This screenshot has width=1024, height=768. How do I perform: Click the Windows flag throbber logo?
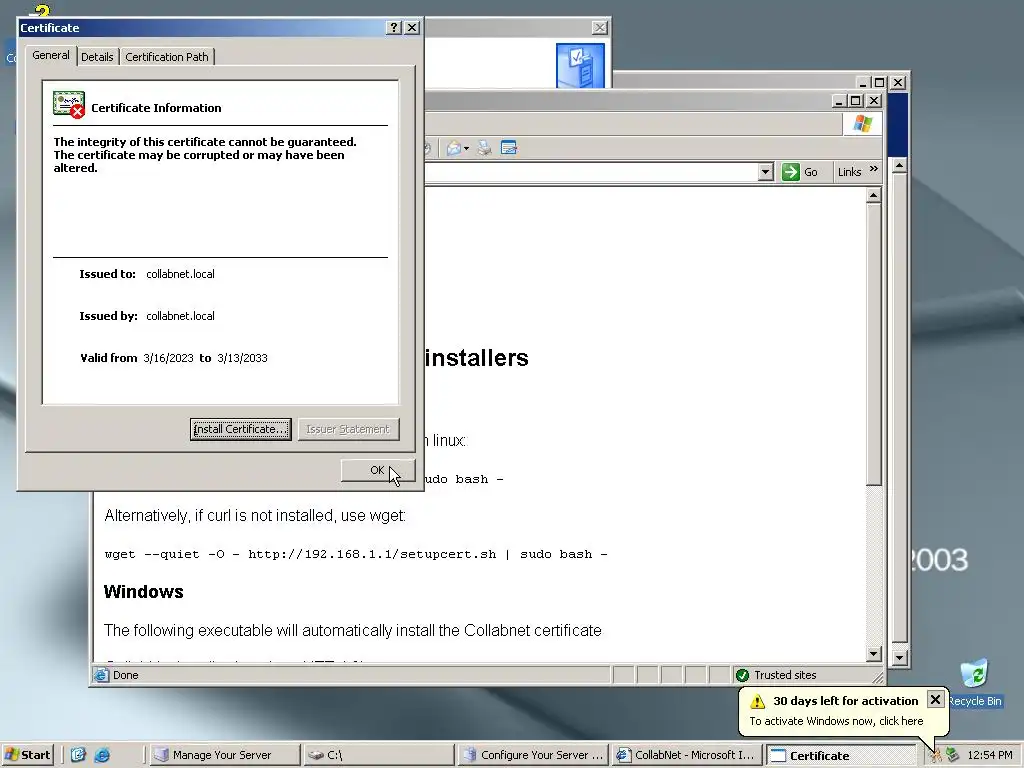[862, 124]
